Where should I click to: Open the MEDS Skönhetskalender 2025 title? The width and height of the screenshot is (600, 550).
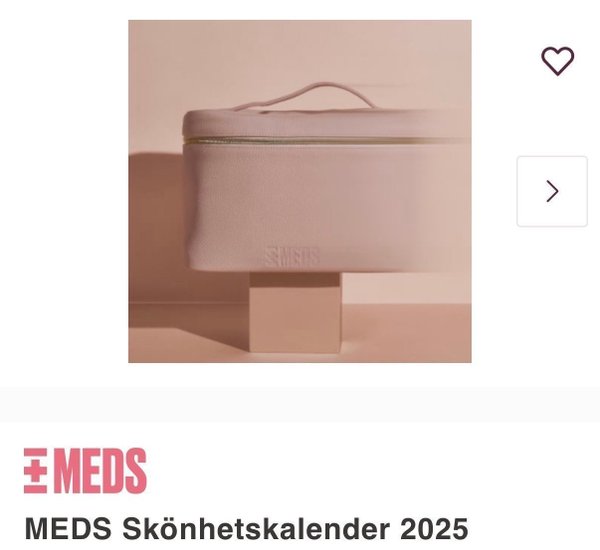pos(246,529)
